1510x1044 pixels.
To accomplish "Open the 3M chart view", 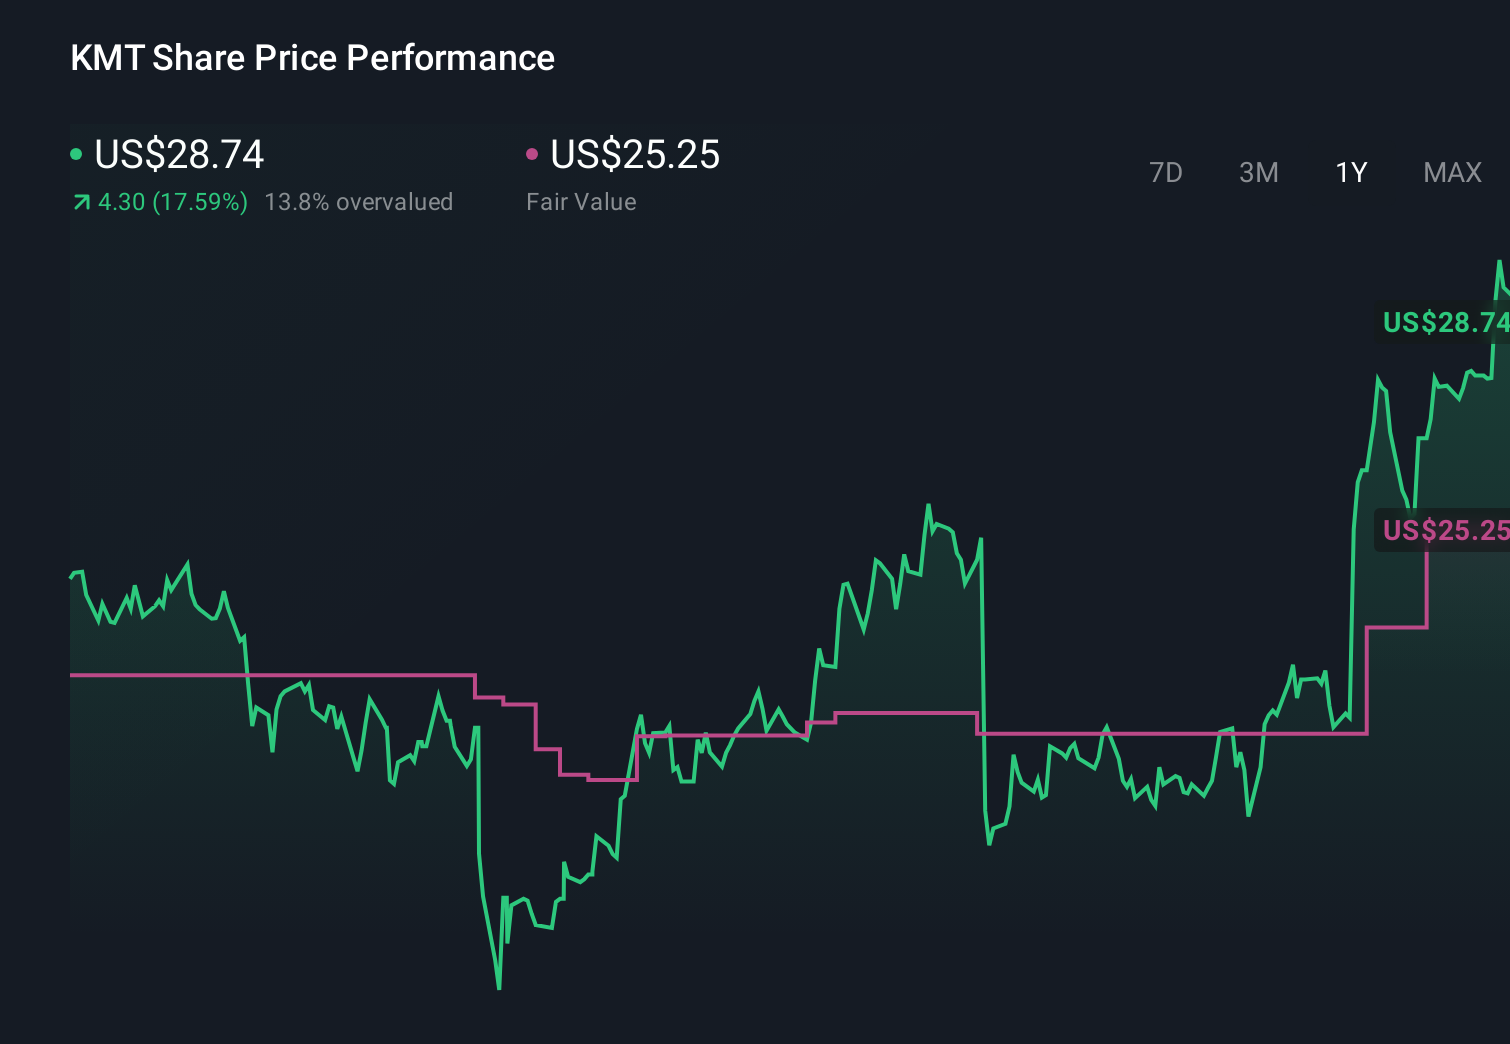I will (x=1258, y=172).
